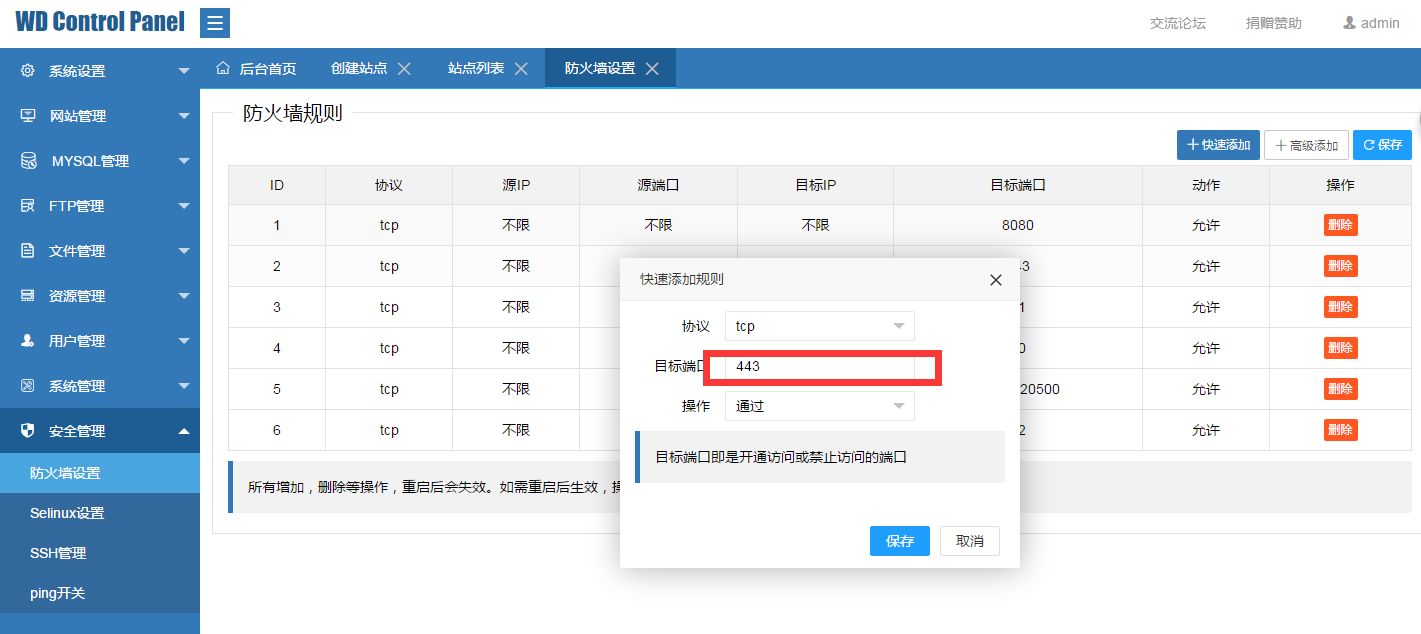The height and width of the screenshot is (634, 1421).
Task: Open the FTP管理 sidebar icon
Action: pyautogui.click(x=29, y=205)
